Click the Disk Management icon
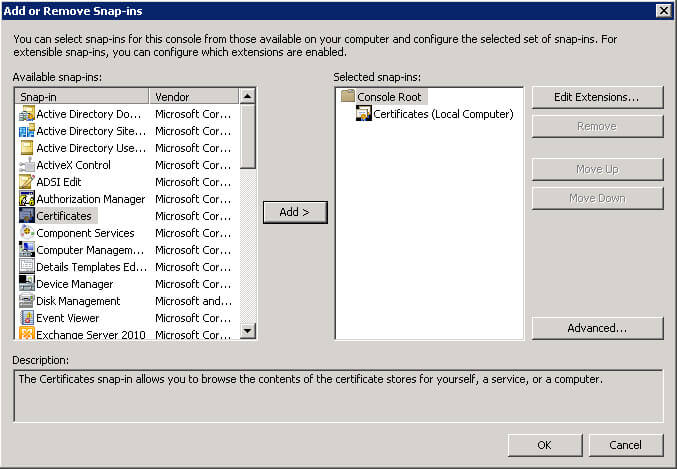Screen dimensions: 677x469 click(x=27, y=301)
